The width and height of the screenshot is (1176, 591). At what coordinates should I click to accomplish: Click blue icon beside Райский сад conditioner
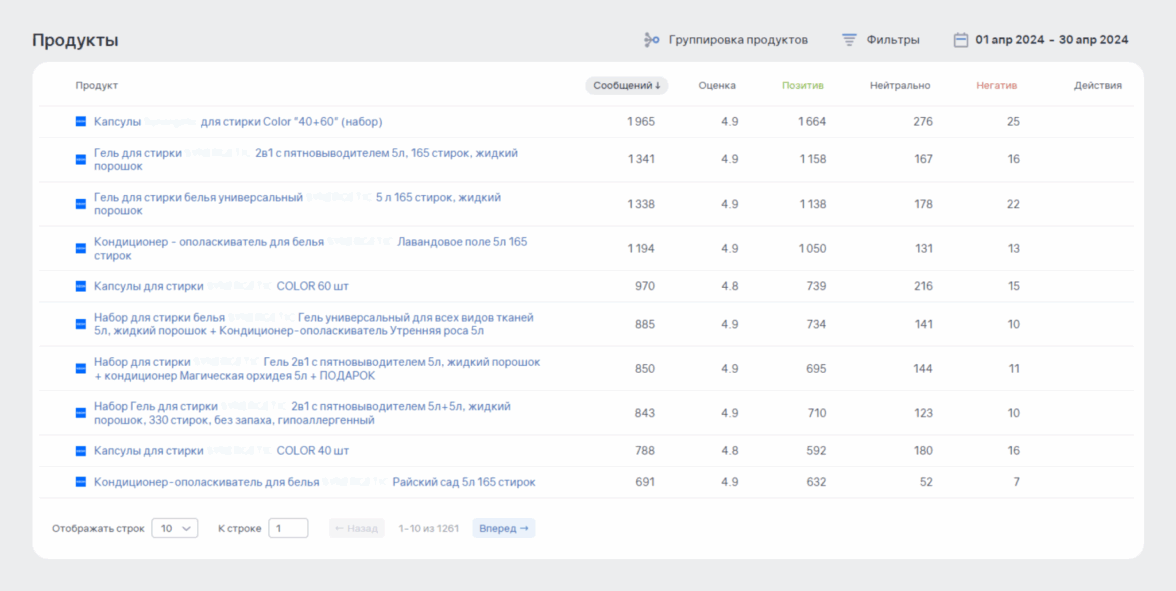tap(81, 482)
